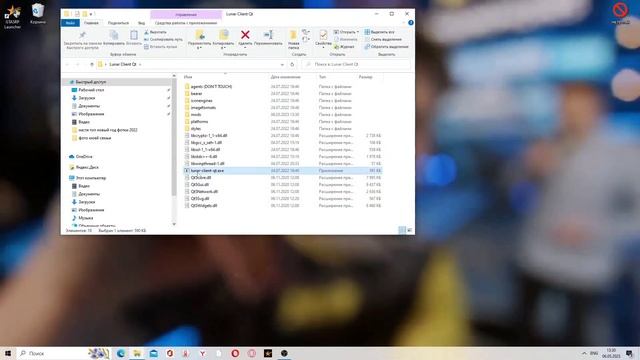
Task: Open the notification center tray icon
Action: [x=629, y=353]
